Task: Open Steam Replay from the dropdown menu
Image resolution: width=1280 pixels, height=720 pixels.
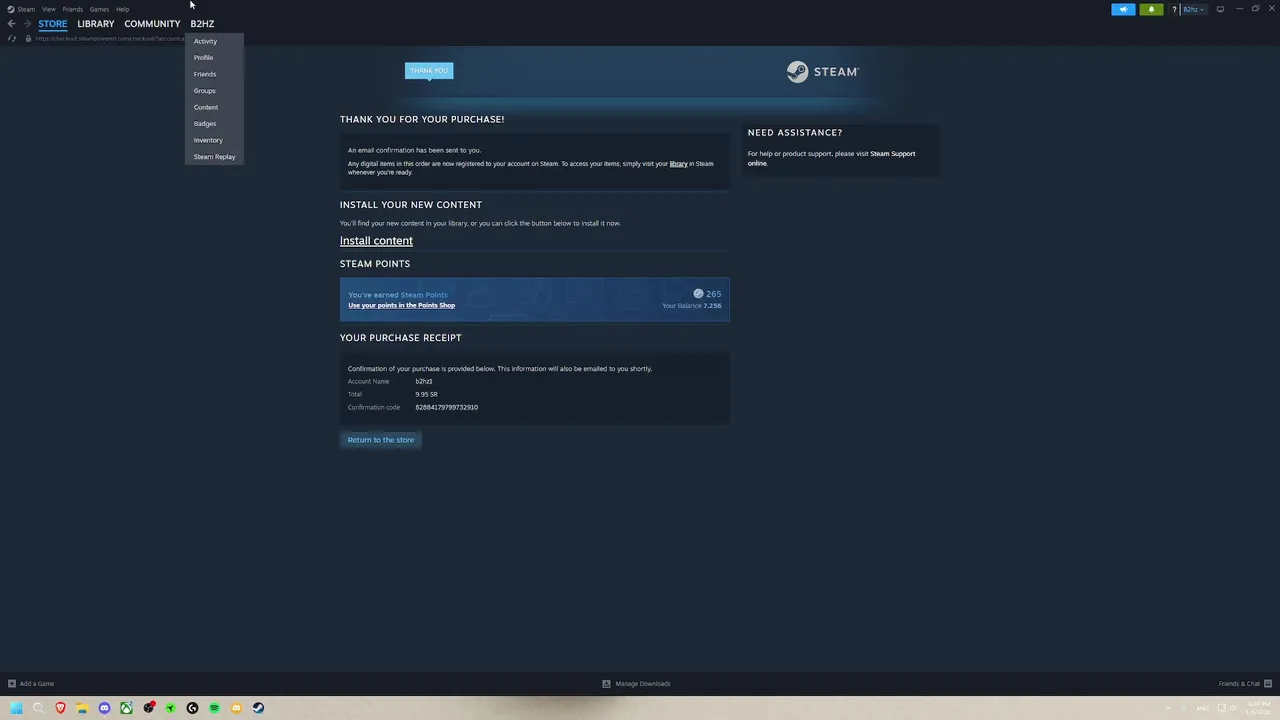Action: tap(214, 157)
